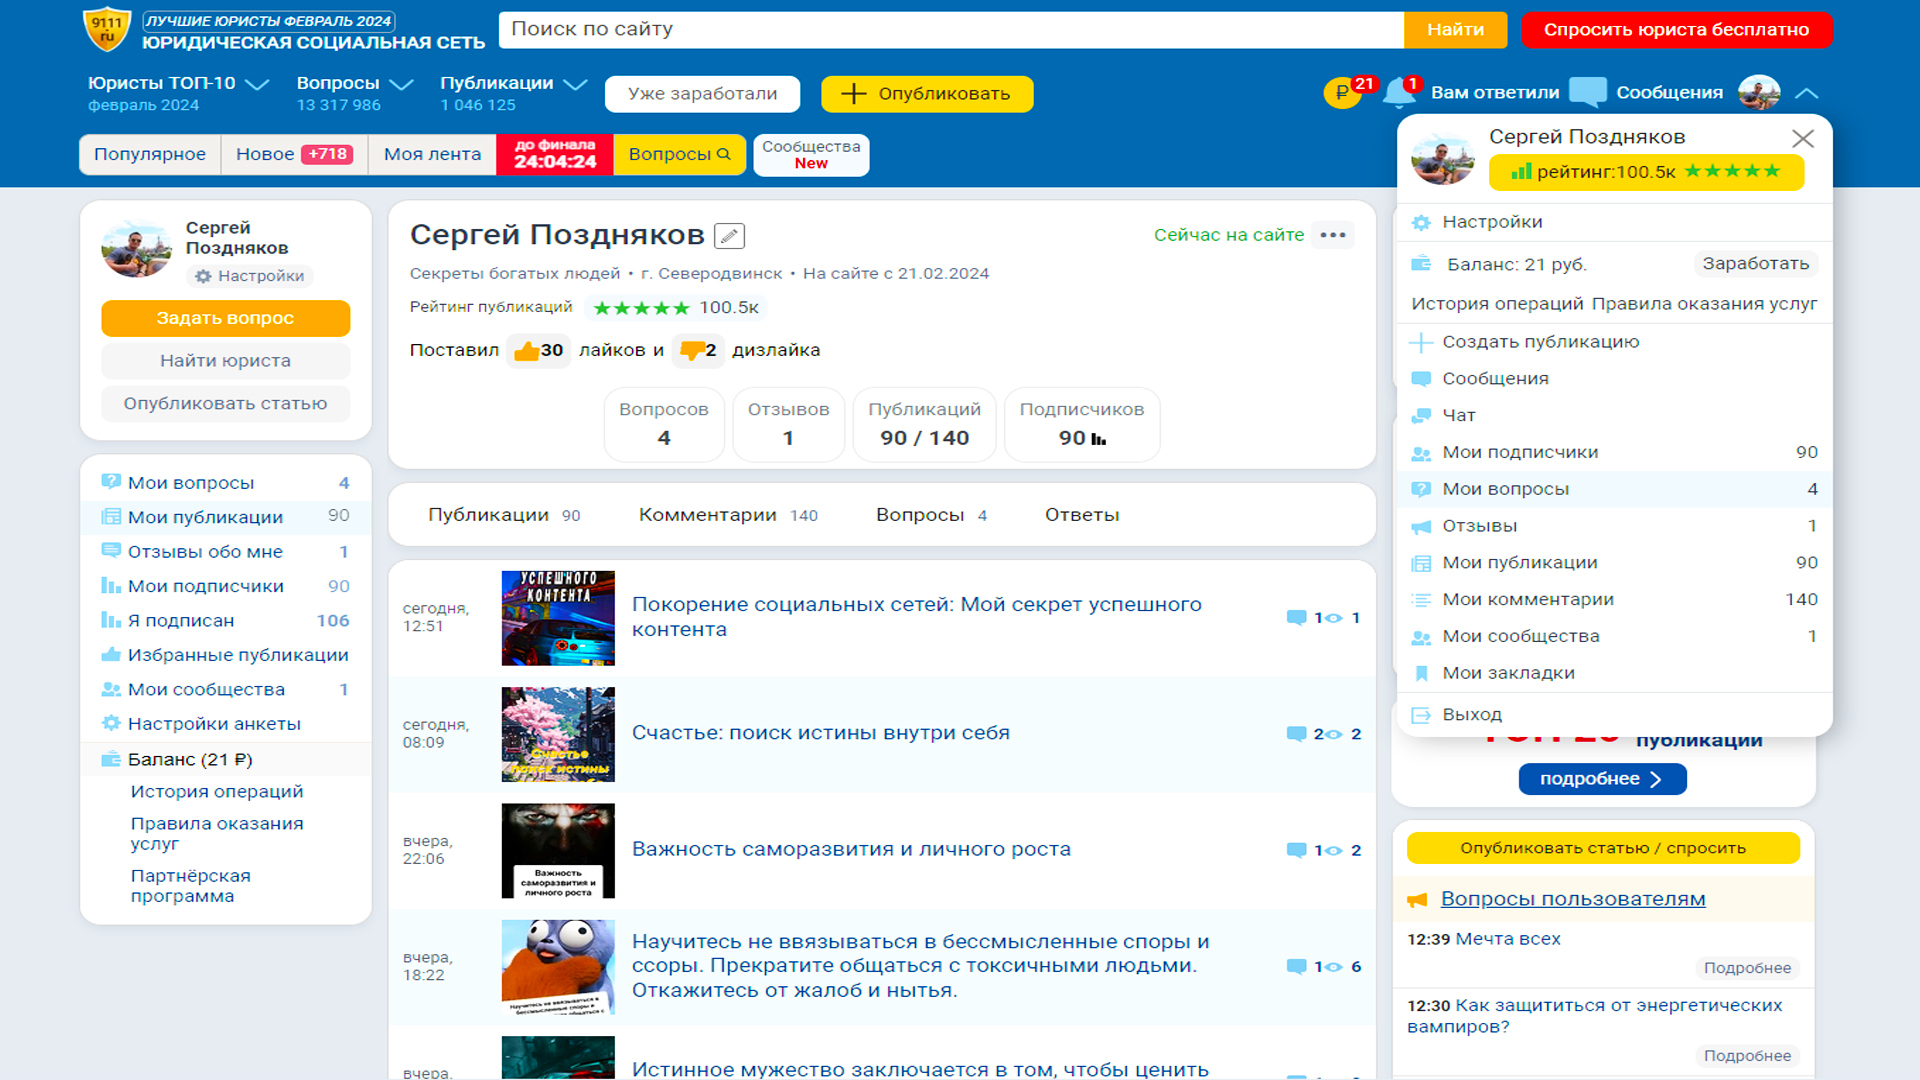
Task: Click the ruble balance coin icon
Action: [x=1342, y=93]
